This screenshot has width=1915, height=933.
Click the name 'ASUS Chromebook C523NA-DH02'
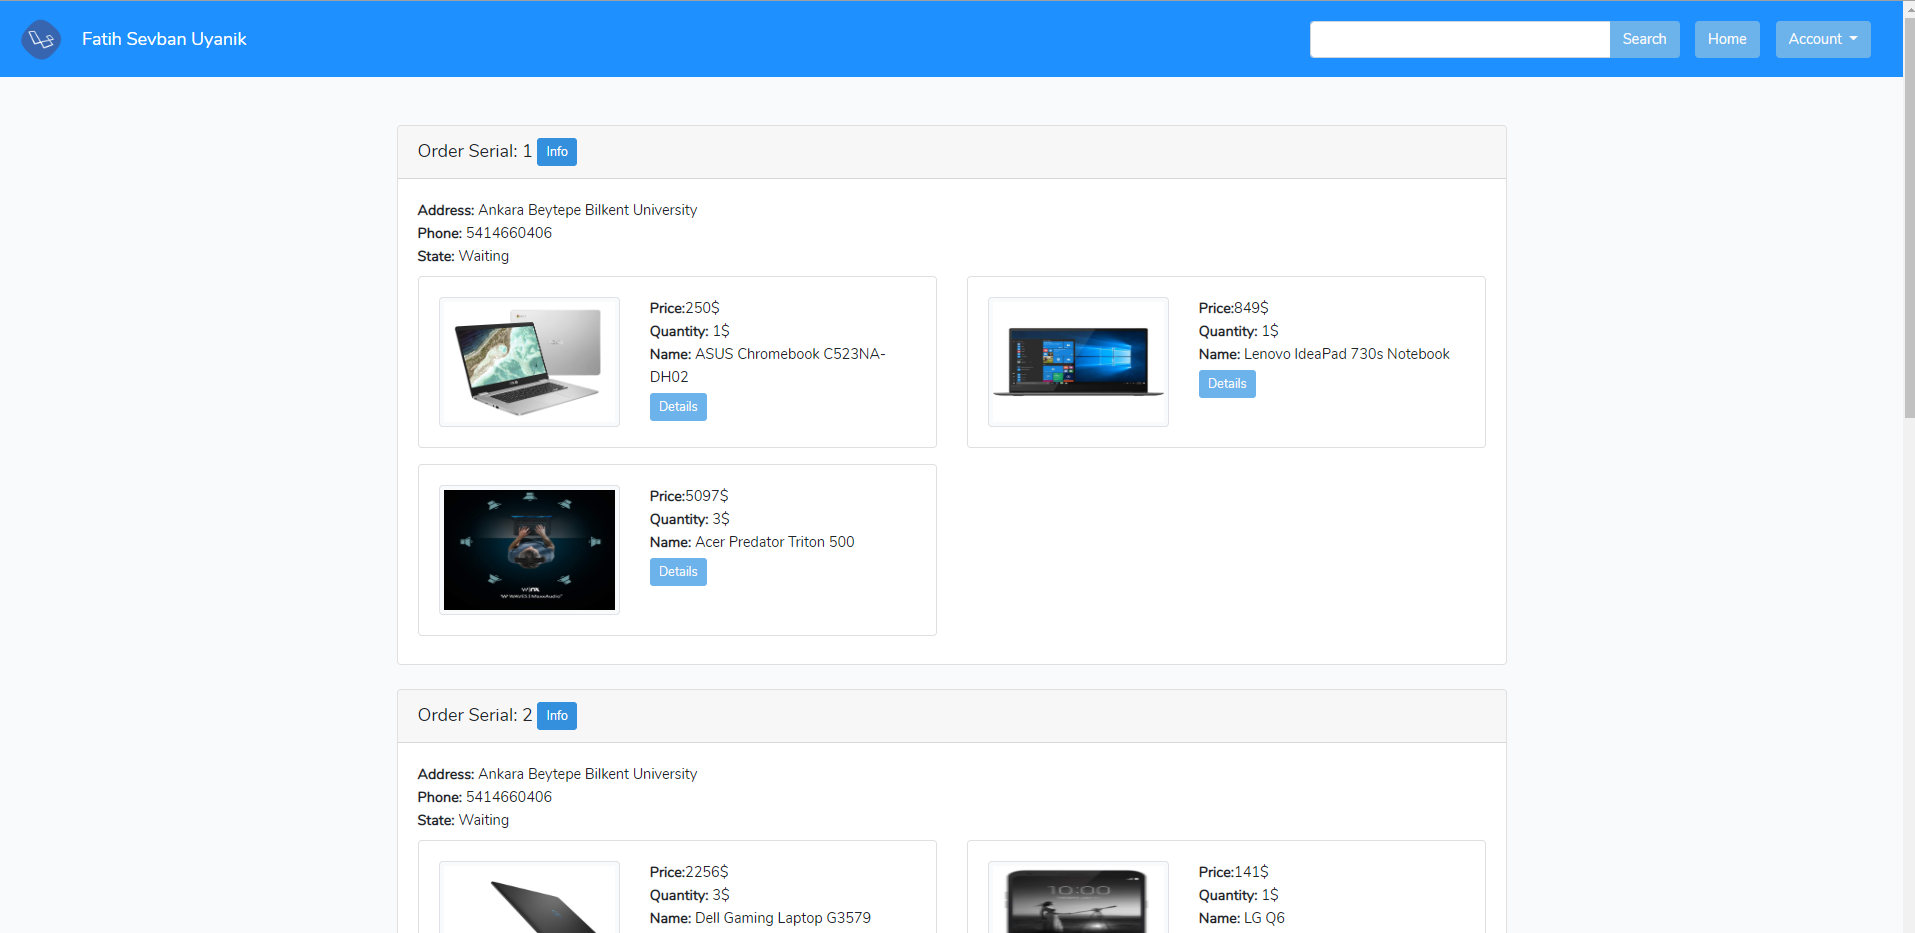tap(768, 365)
